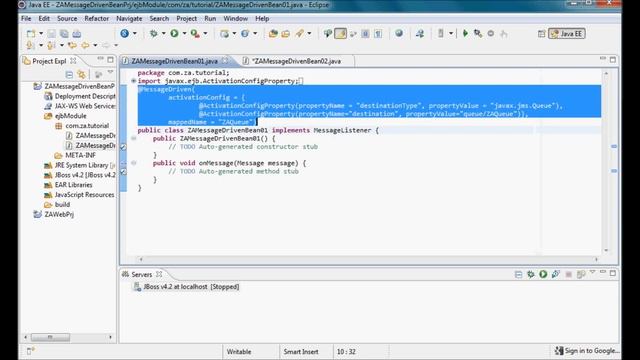Toggle Block Selection Mode button
The image size is (640, 360).
(x=365, y=33)
